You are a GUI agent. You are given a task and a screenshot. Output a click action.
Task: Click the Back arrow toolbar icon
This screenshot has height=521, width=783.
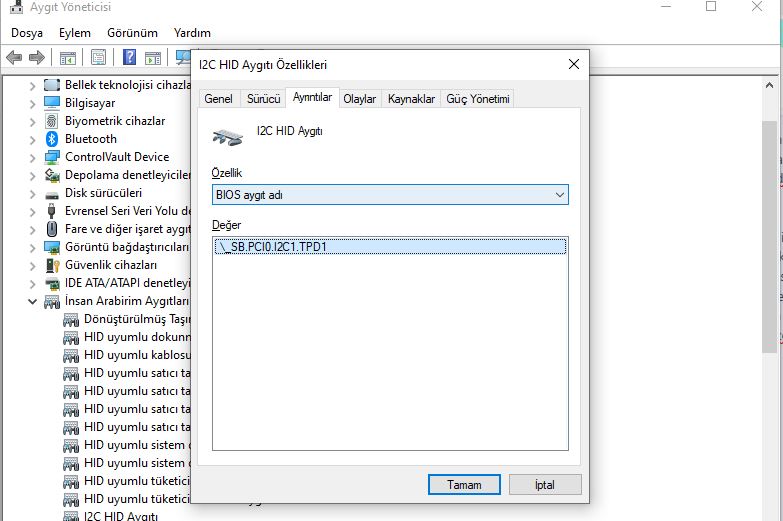pyautogui.click(x=14, y=57)
